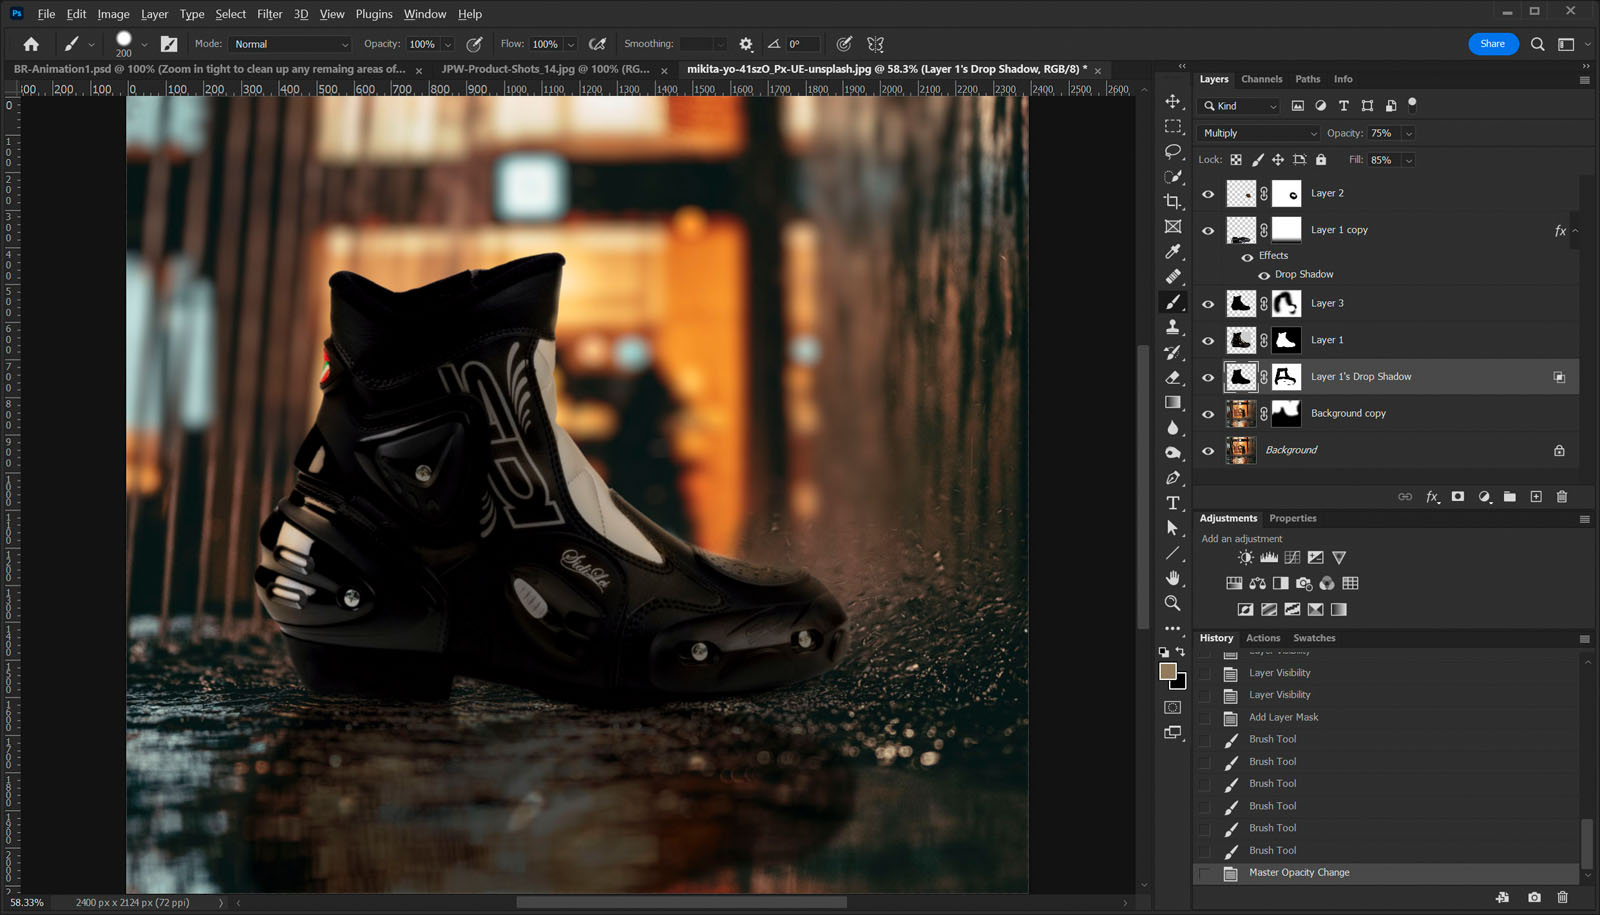The height and width of the screenshot is (915, 1600).
Task: Open brush Mode Normal dropdown
Action: click(x=290, y=44)
